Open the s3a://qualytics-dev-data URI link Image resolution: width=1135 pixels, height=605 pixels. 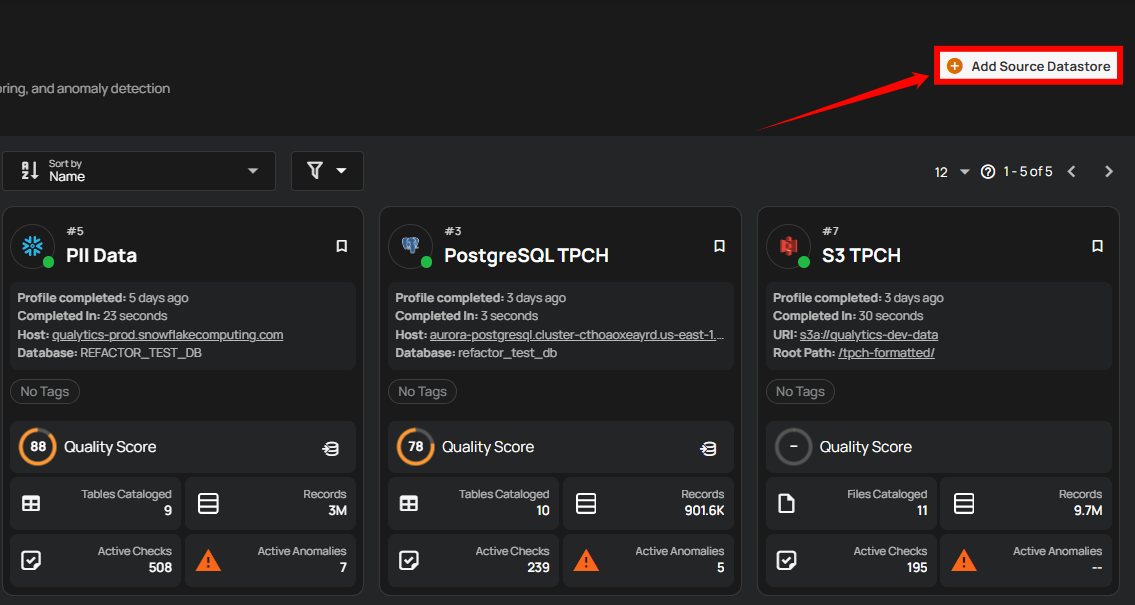pyautogui.click(x=868, y=335)
